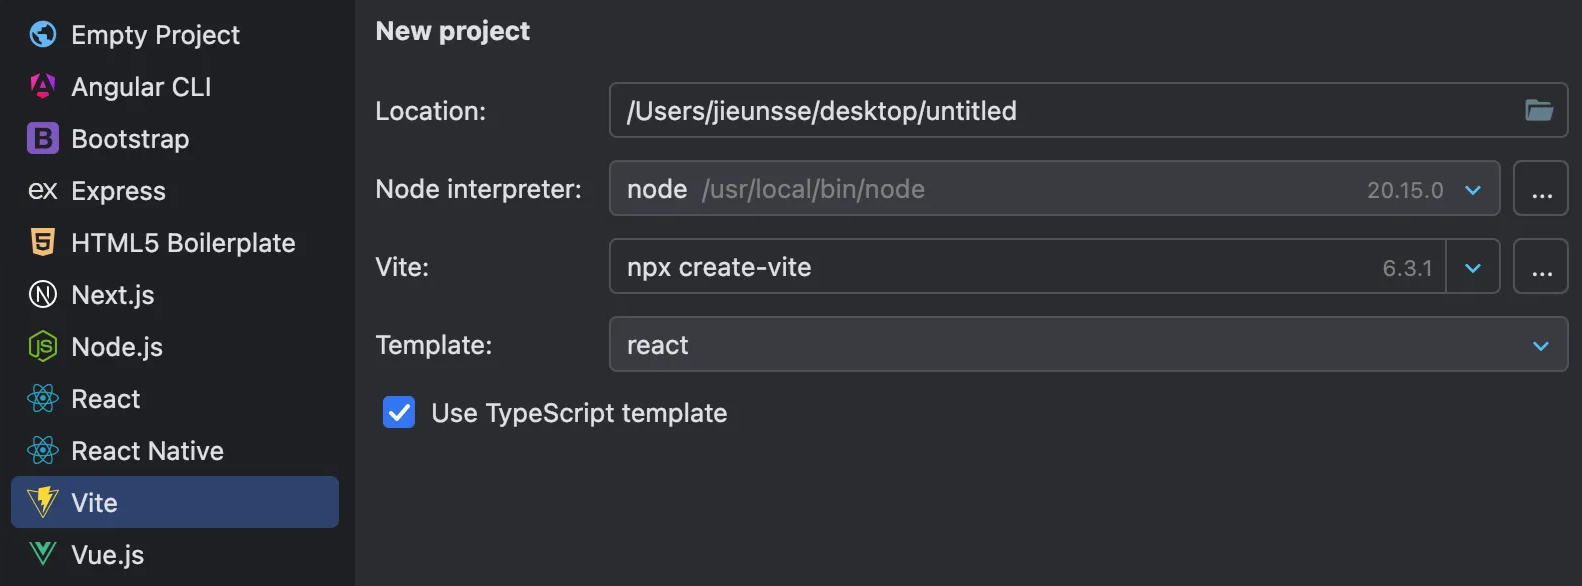Select React Native project type
Viewport: 1582px width, 586px height.
(x=175, y=451)
